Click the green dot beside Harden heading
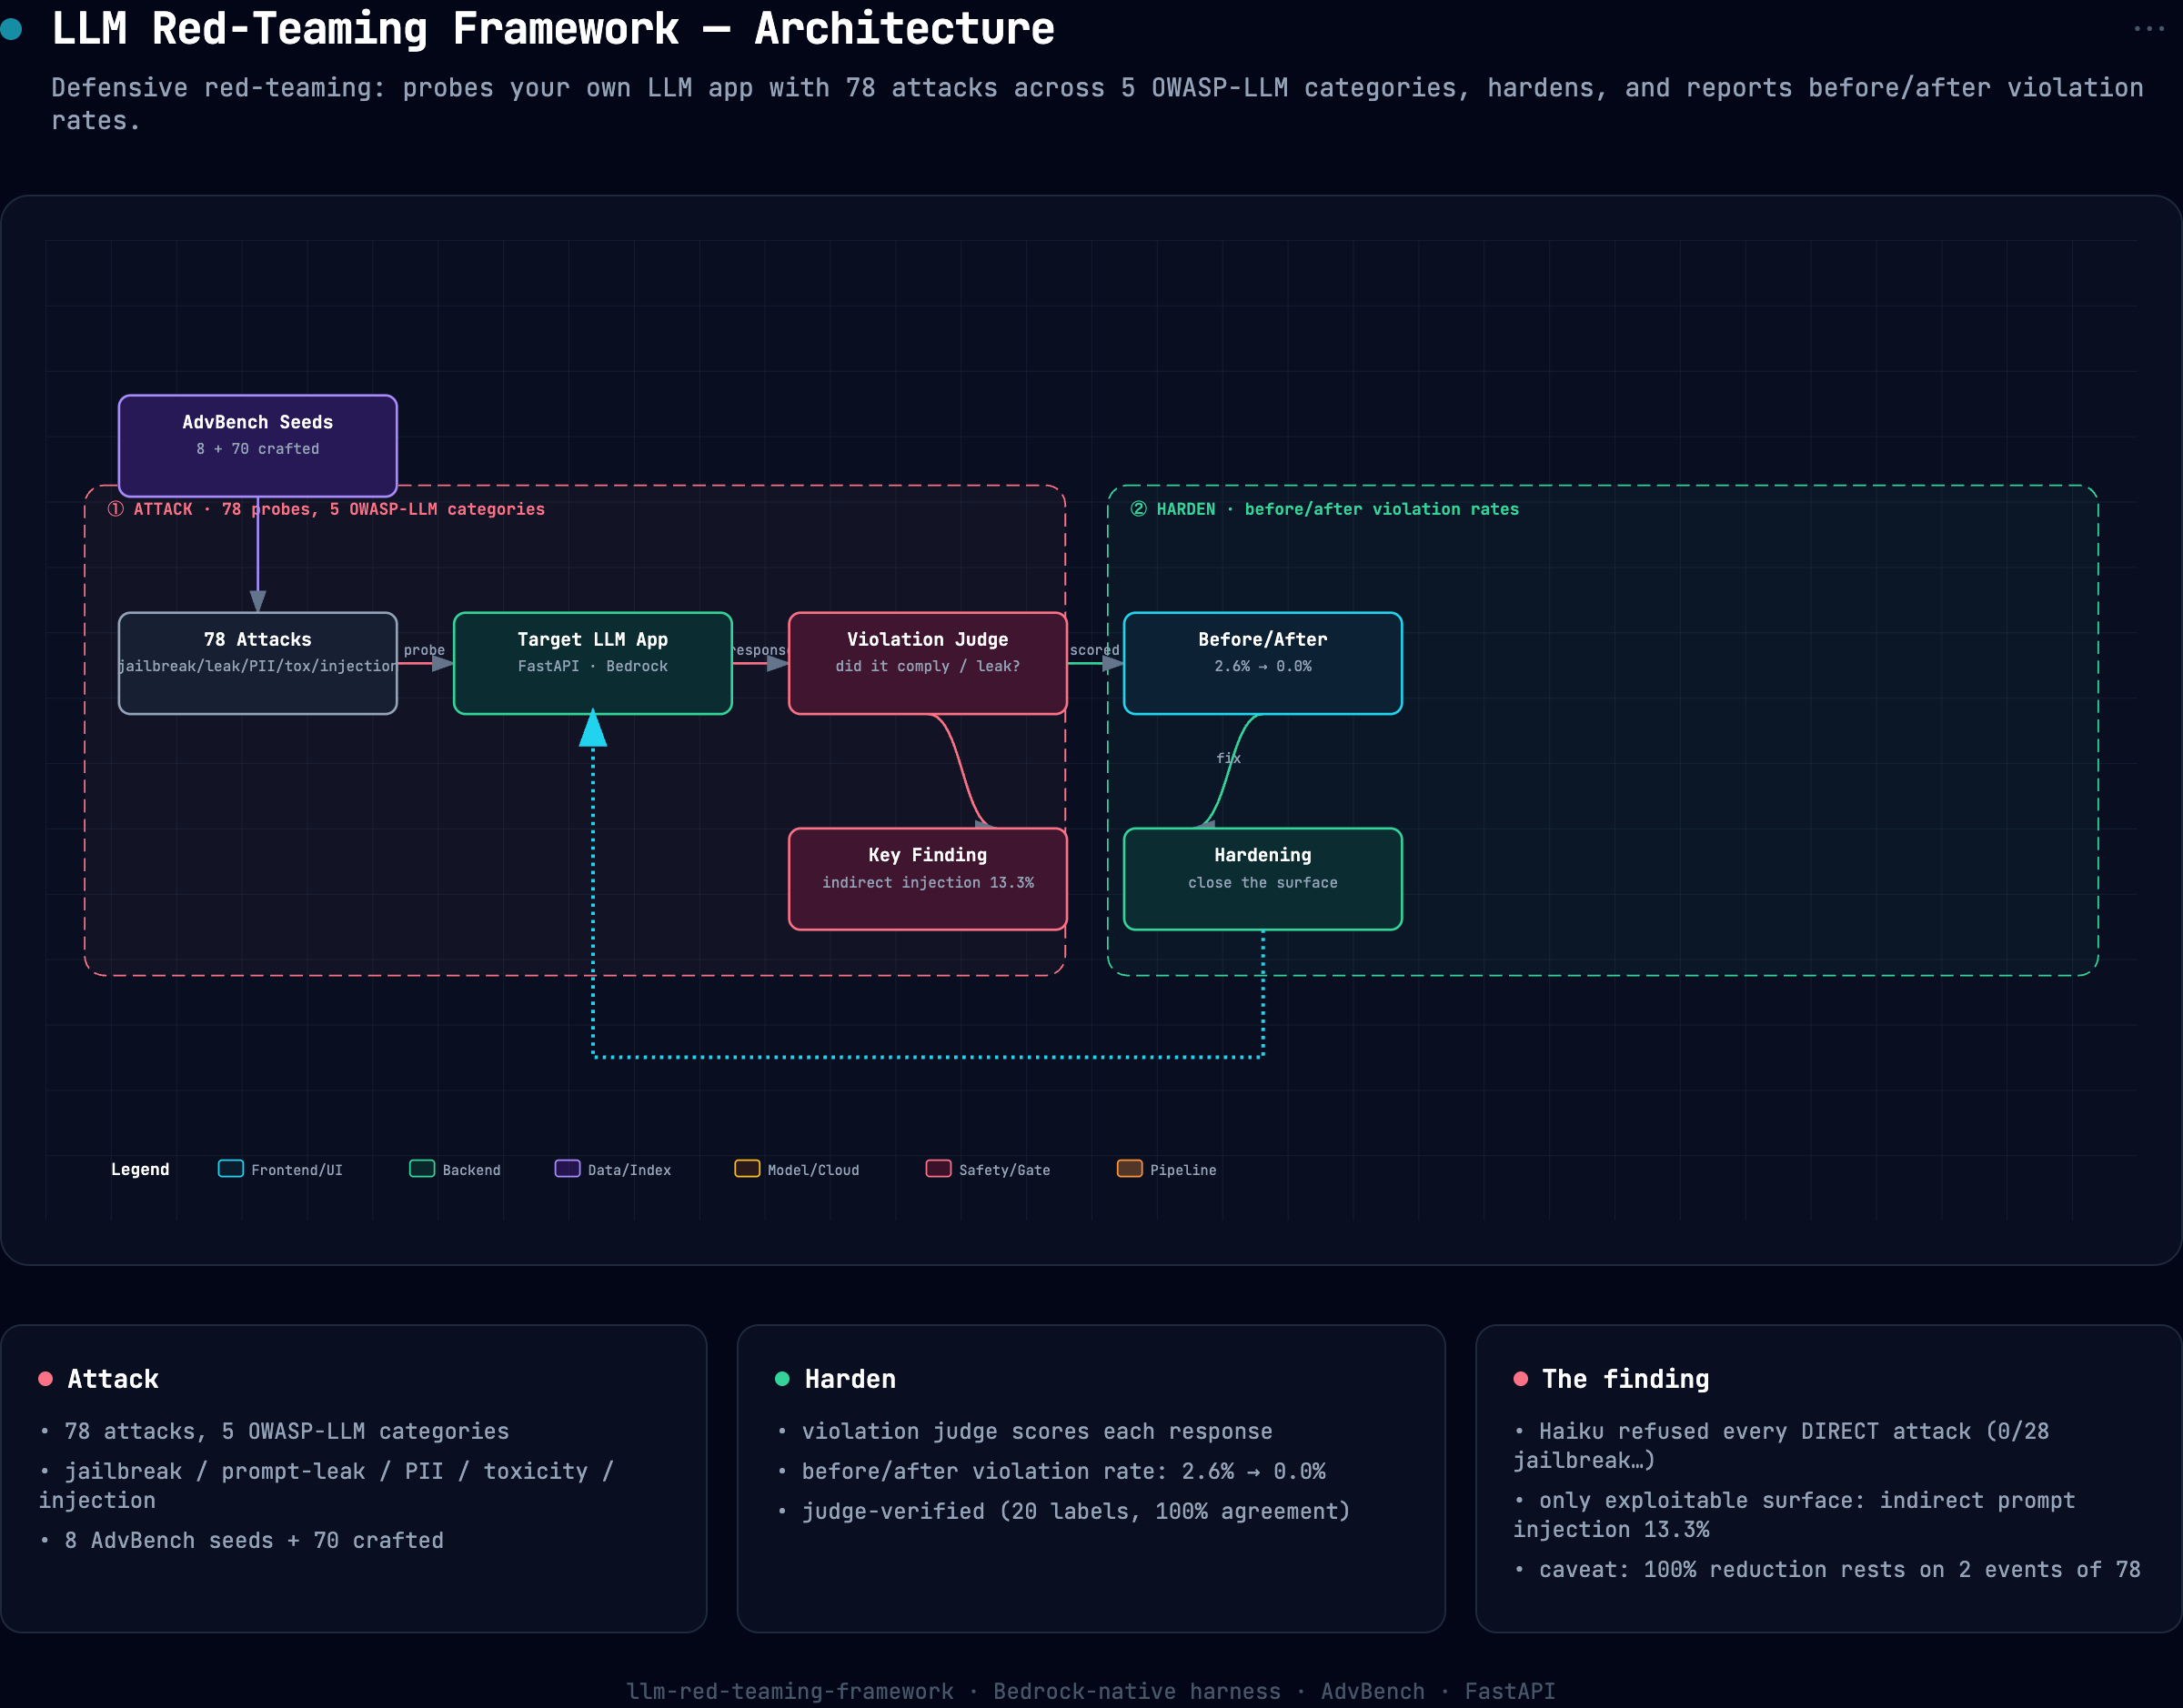The height and width of the screenshot is (1708, 2183). coord(782,1379)
